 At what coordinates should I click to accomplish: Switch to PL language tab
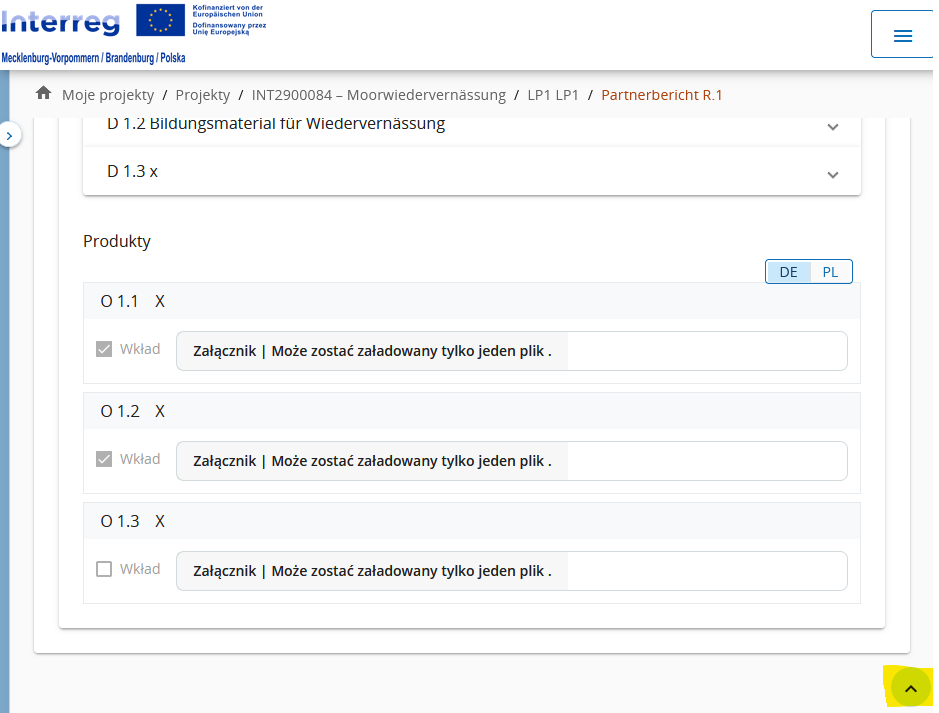[x=830, y=272]
